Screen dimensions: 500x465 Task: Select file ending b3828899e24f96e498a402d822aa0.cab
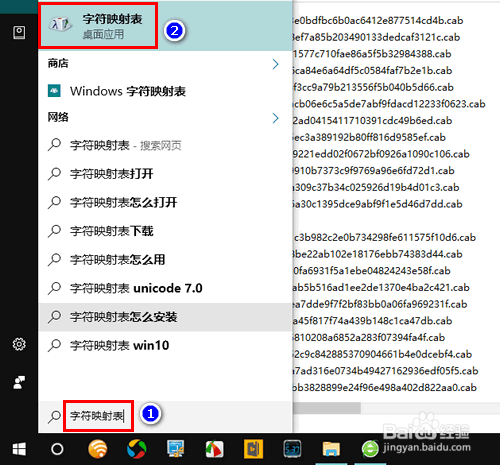(x=385, y=387)
